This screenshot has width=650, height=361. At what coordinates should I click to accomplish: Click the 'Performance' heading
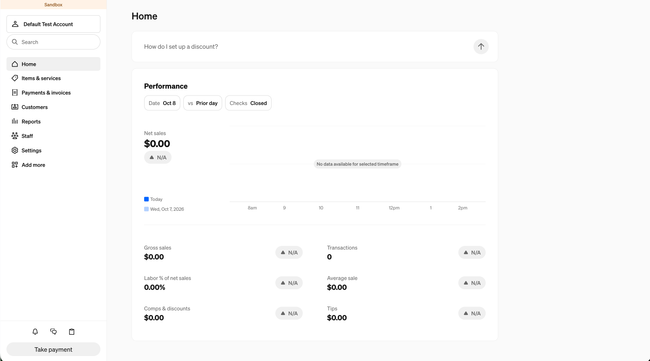[x=166, y=86]
